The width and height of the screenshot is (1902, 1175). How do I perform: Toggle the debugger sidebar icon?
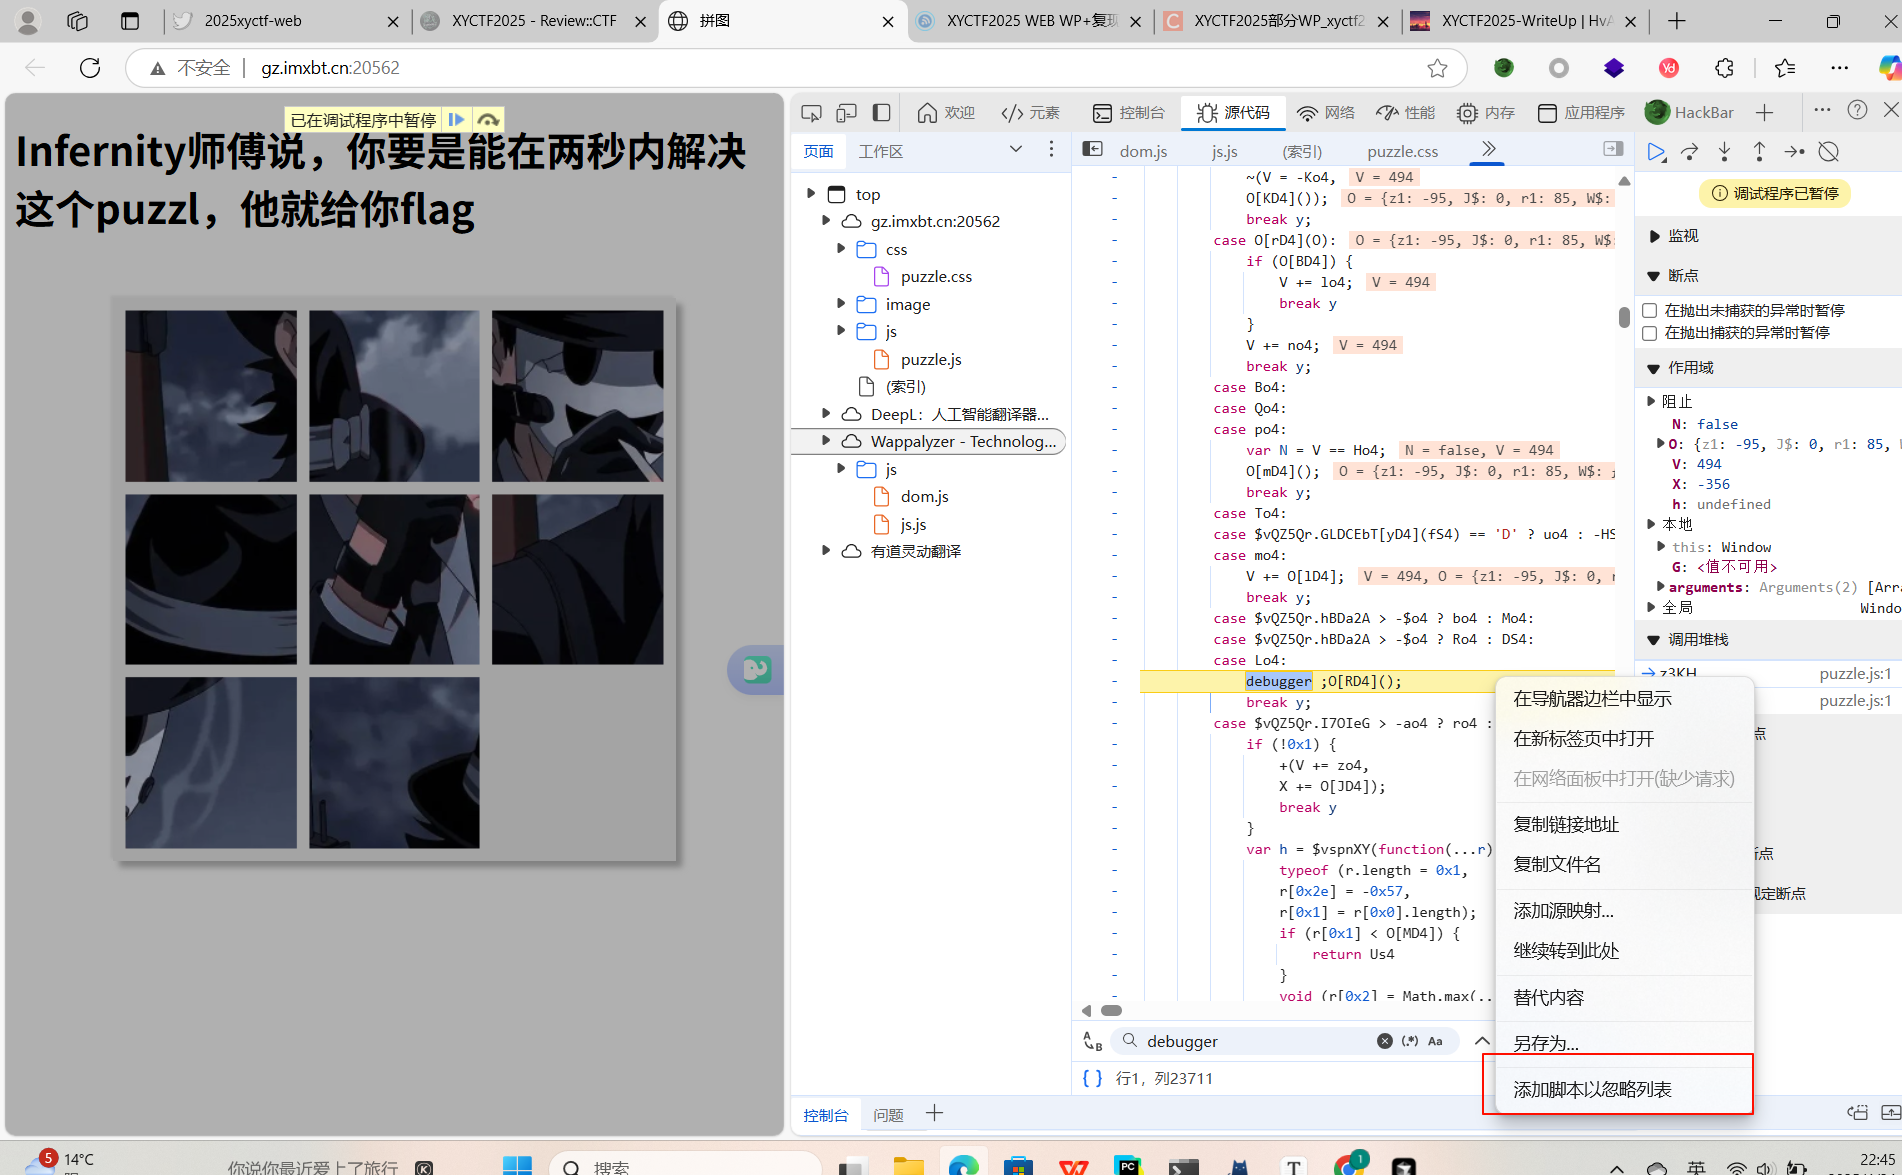(1613, 149)
